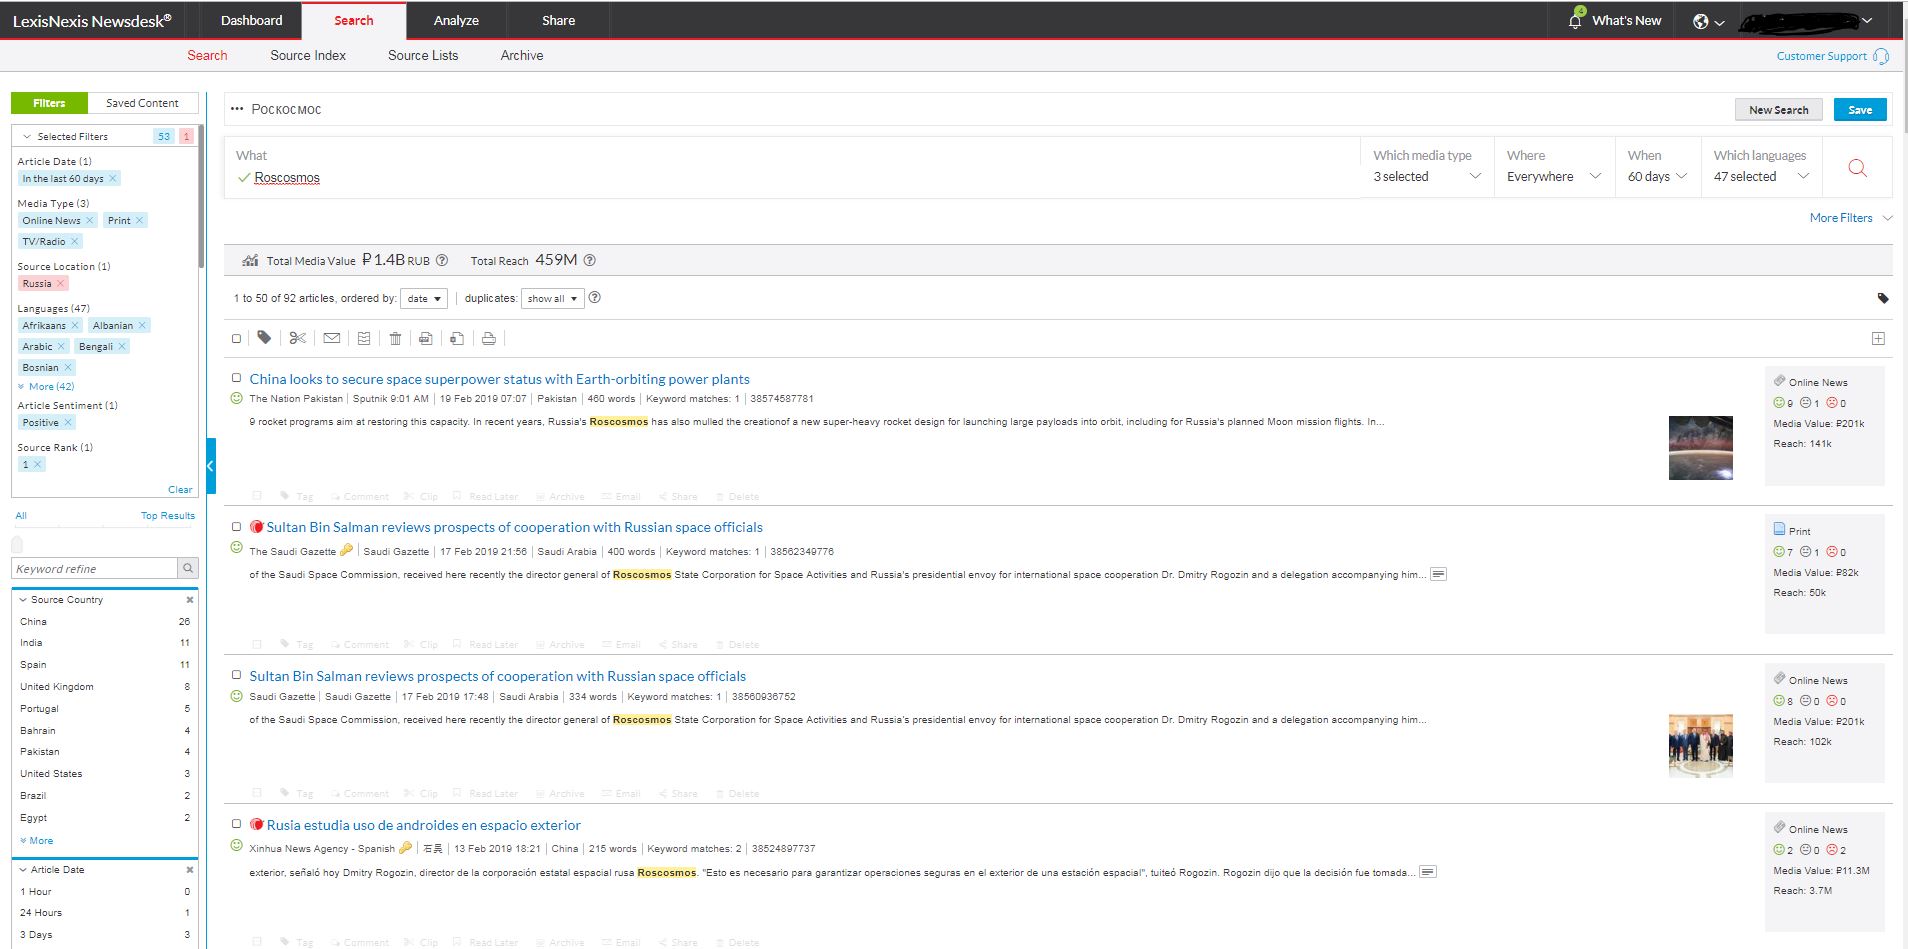
Task: Remove the Positive sentiment filter chip
Action: (x=68, y=422)
